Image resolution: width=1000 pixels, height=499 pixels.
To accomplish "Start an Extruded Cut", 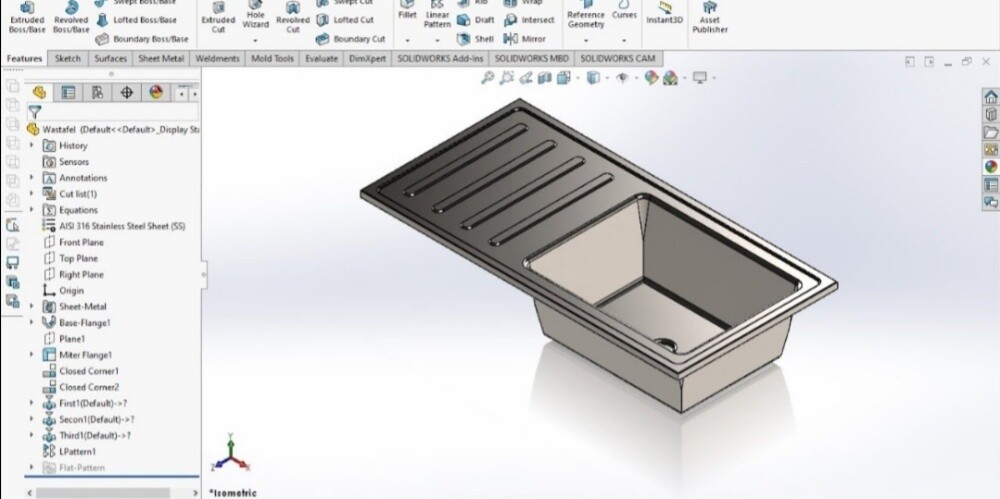I will [x=218, y=18].
